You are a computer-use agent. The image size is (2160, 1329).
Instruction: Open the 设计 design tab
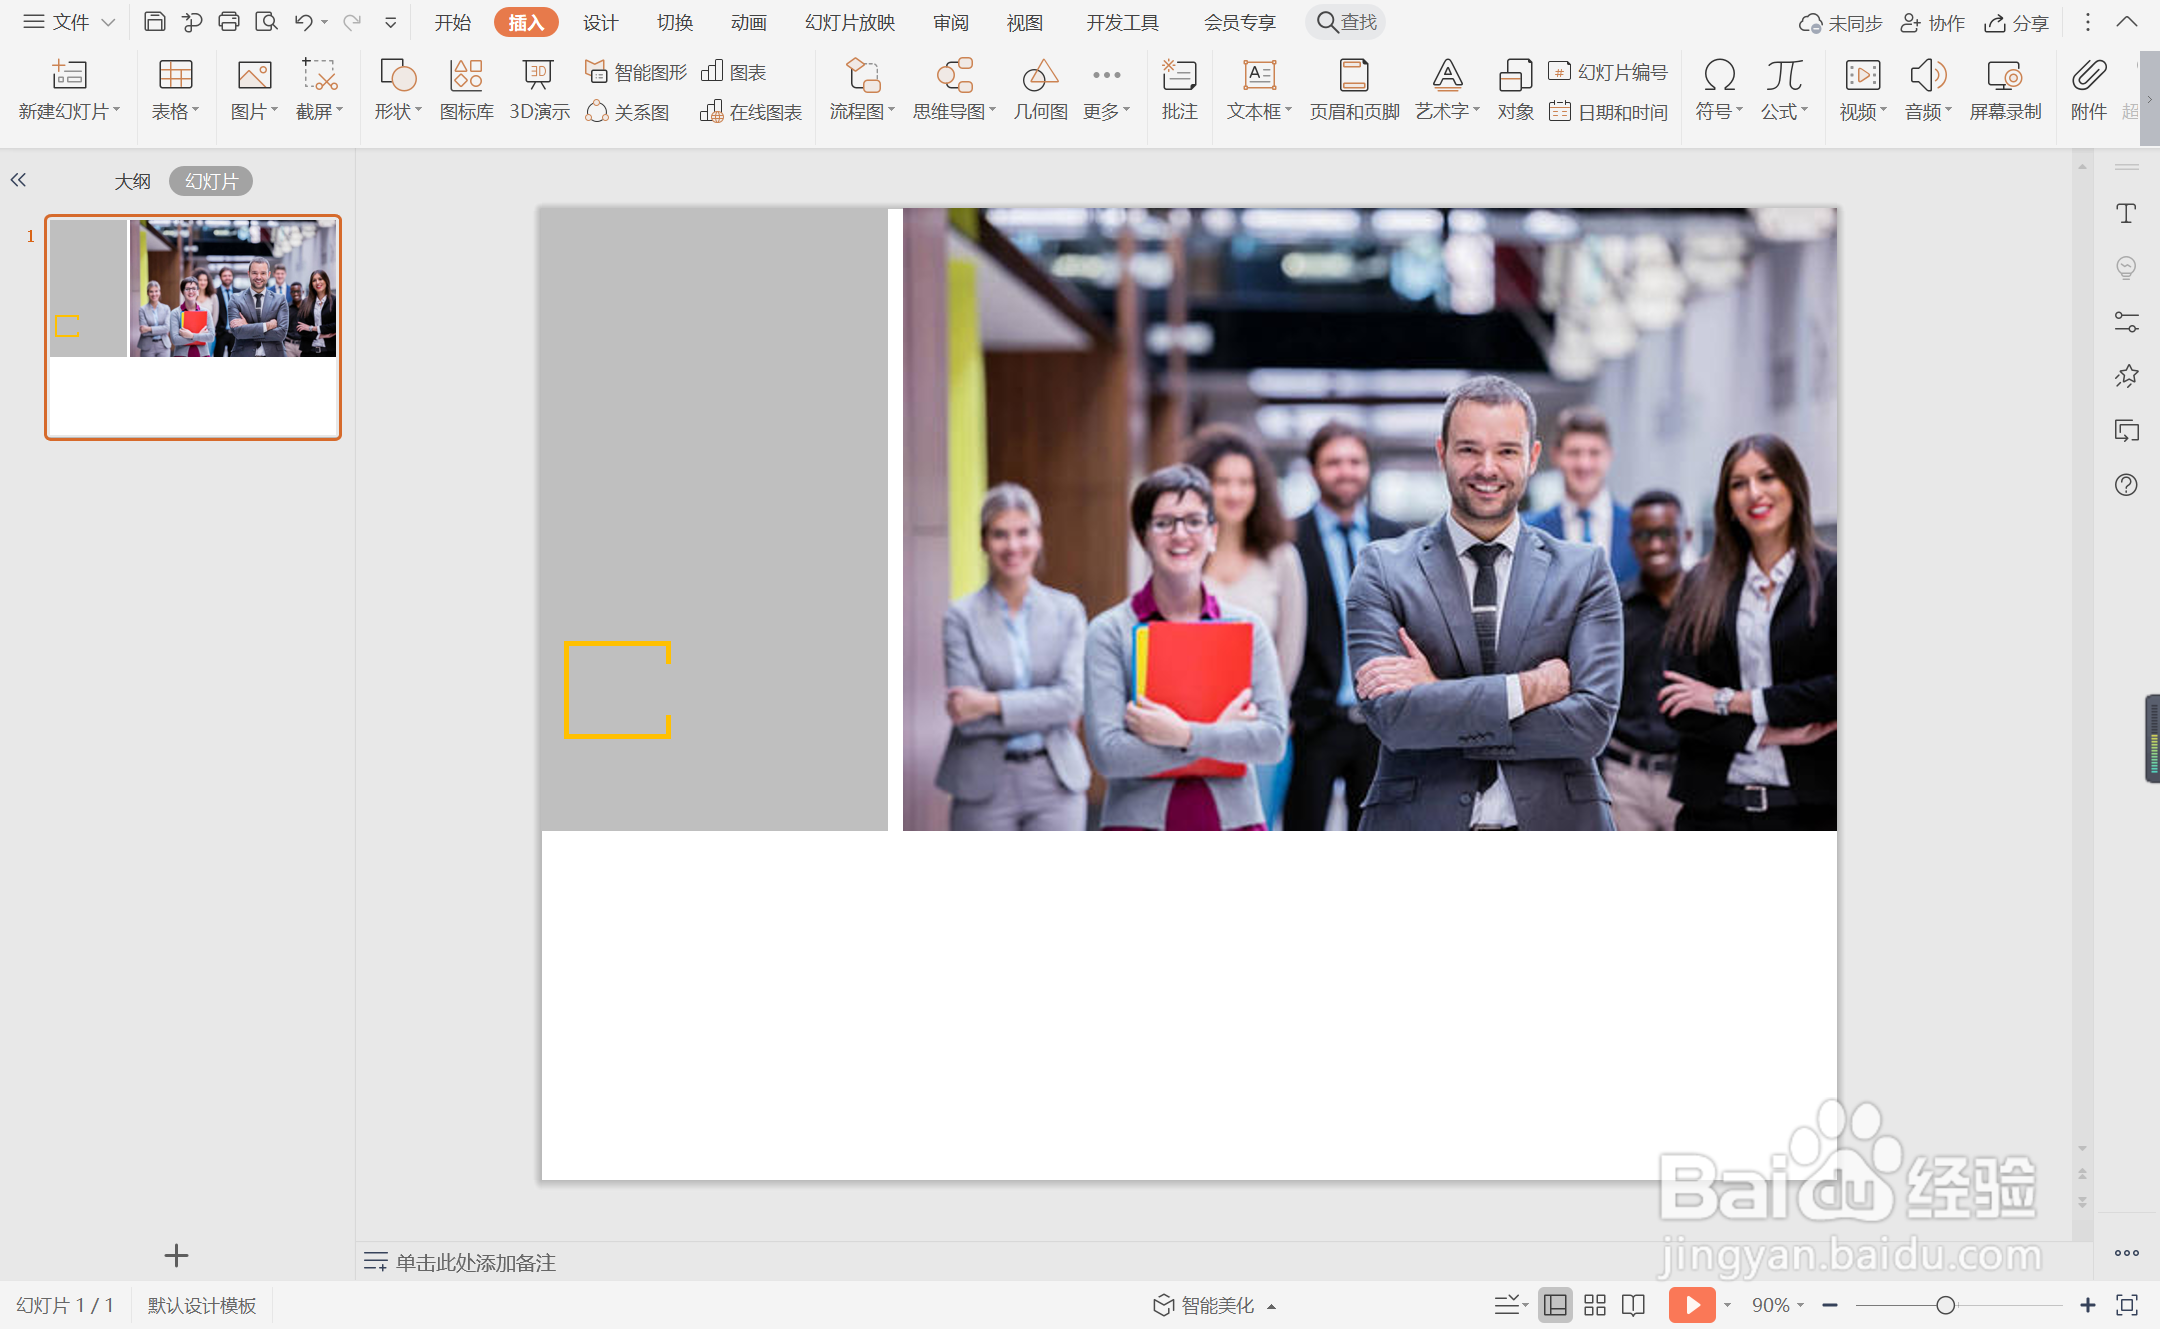click(x=600, y=22)
